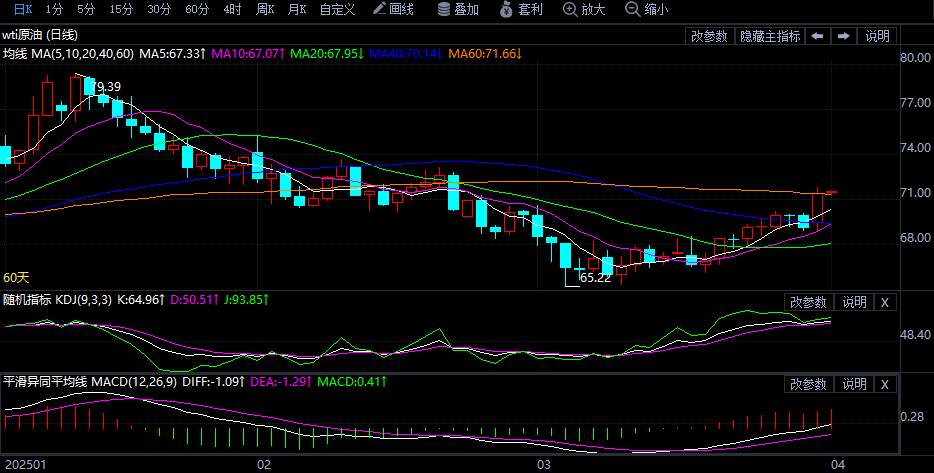This screenshot has width=934, height=473.
Task: Select the 4时 four-hour timeframe
Action: pos(232,9)
